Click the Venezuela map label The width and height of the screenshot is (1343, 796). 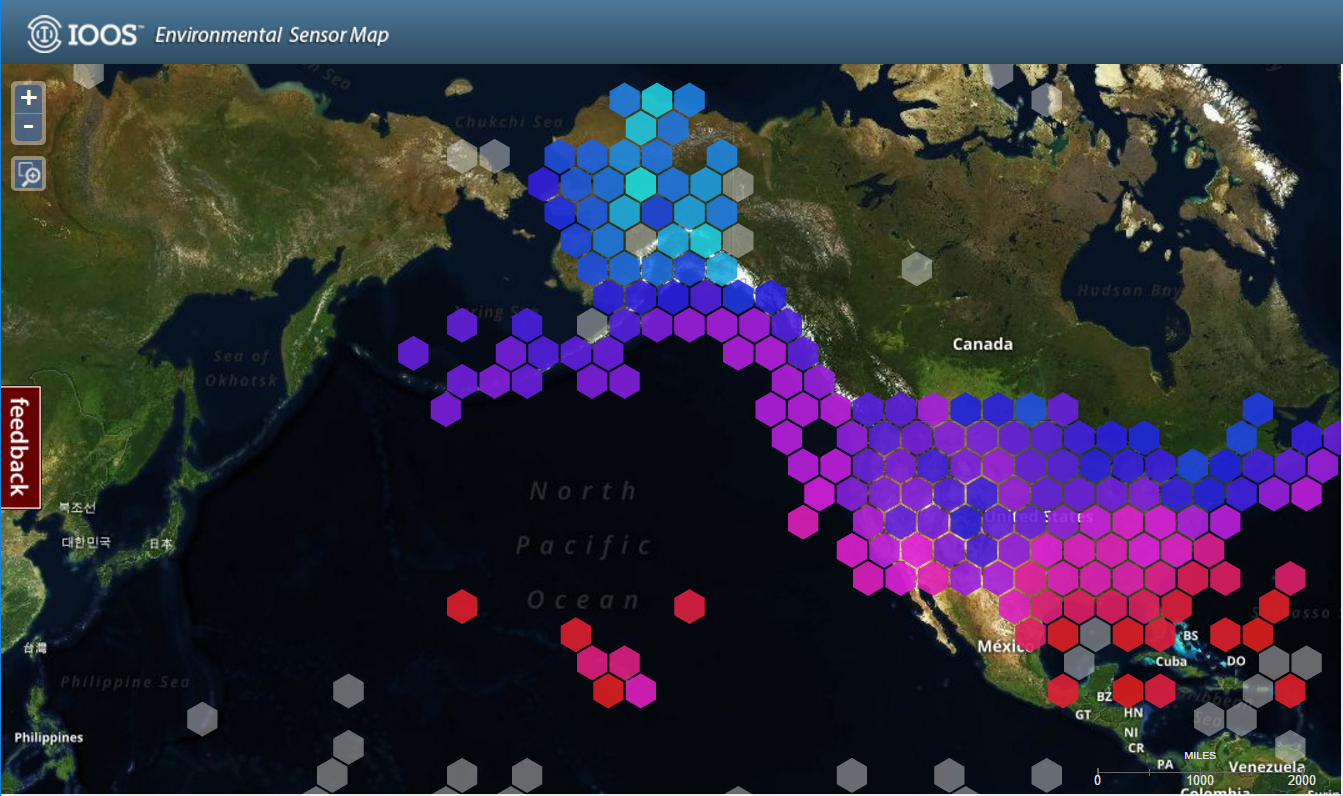pyautogui.click(x=1266, y=767)
